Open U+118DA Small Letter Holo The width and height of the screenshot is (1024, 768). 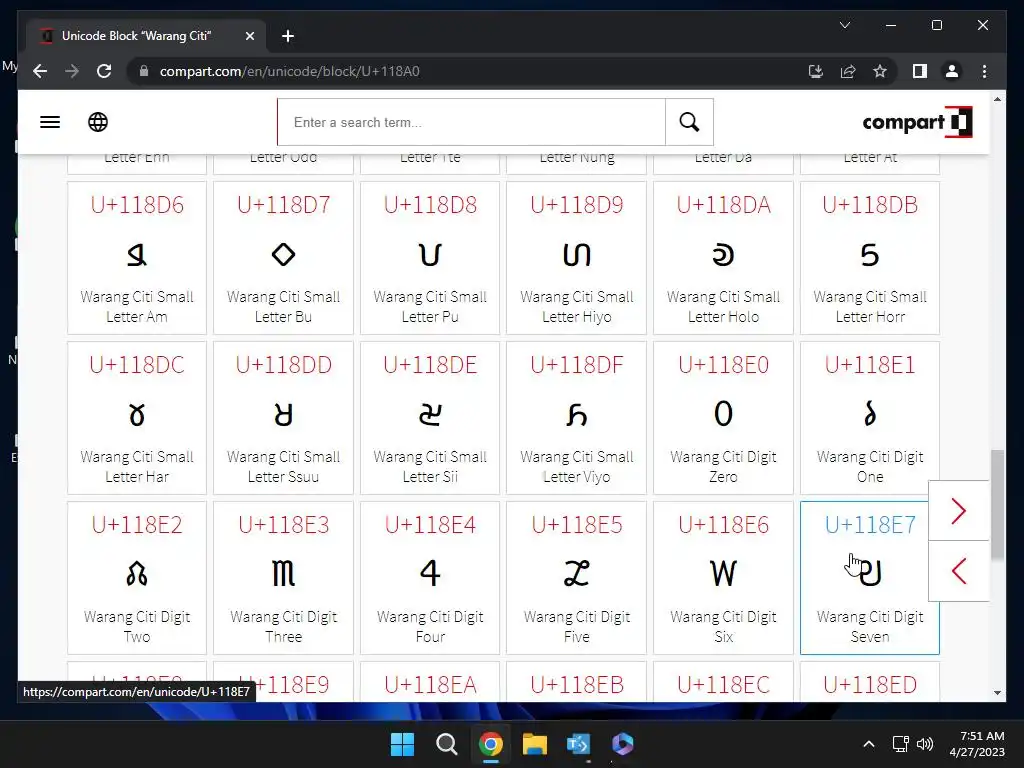point(723,258)
